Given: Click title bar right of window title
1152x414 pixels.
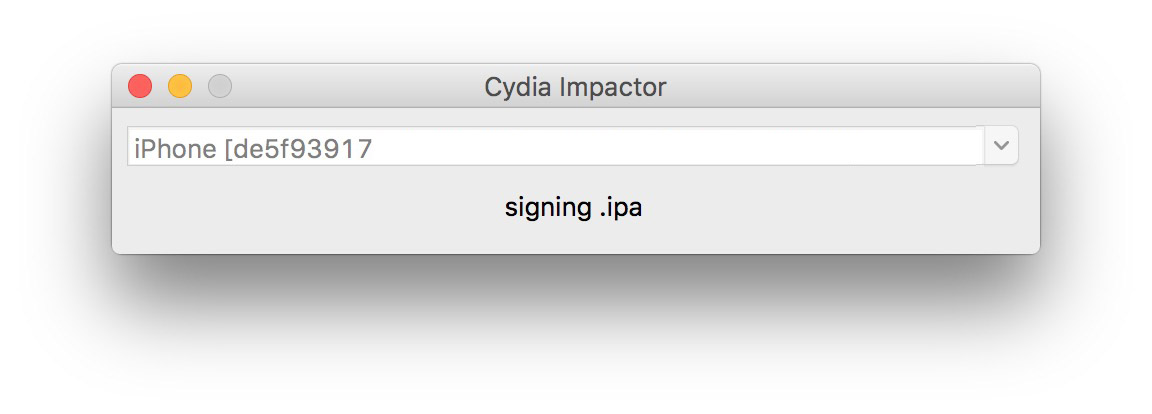Looking at the screenshot, I should pyautogui.click(x=850, y=87).
